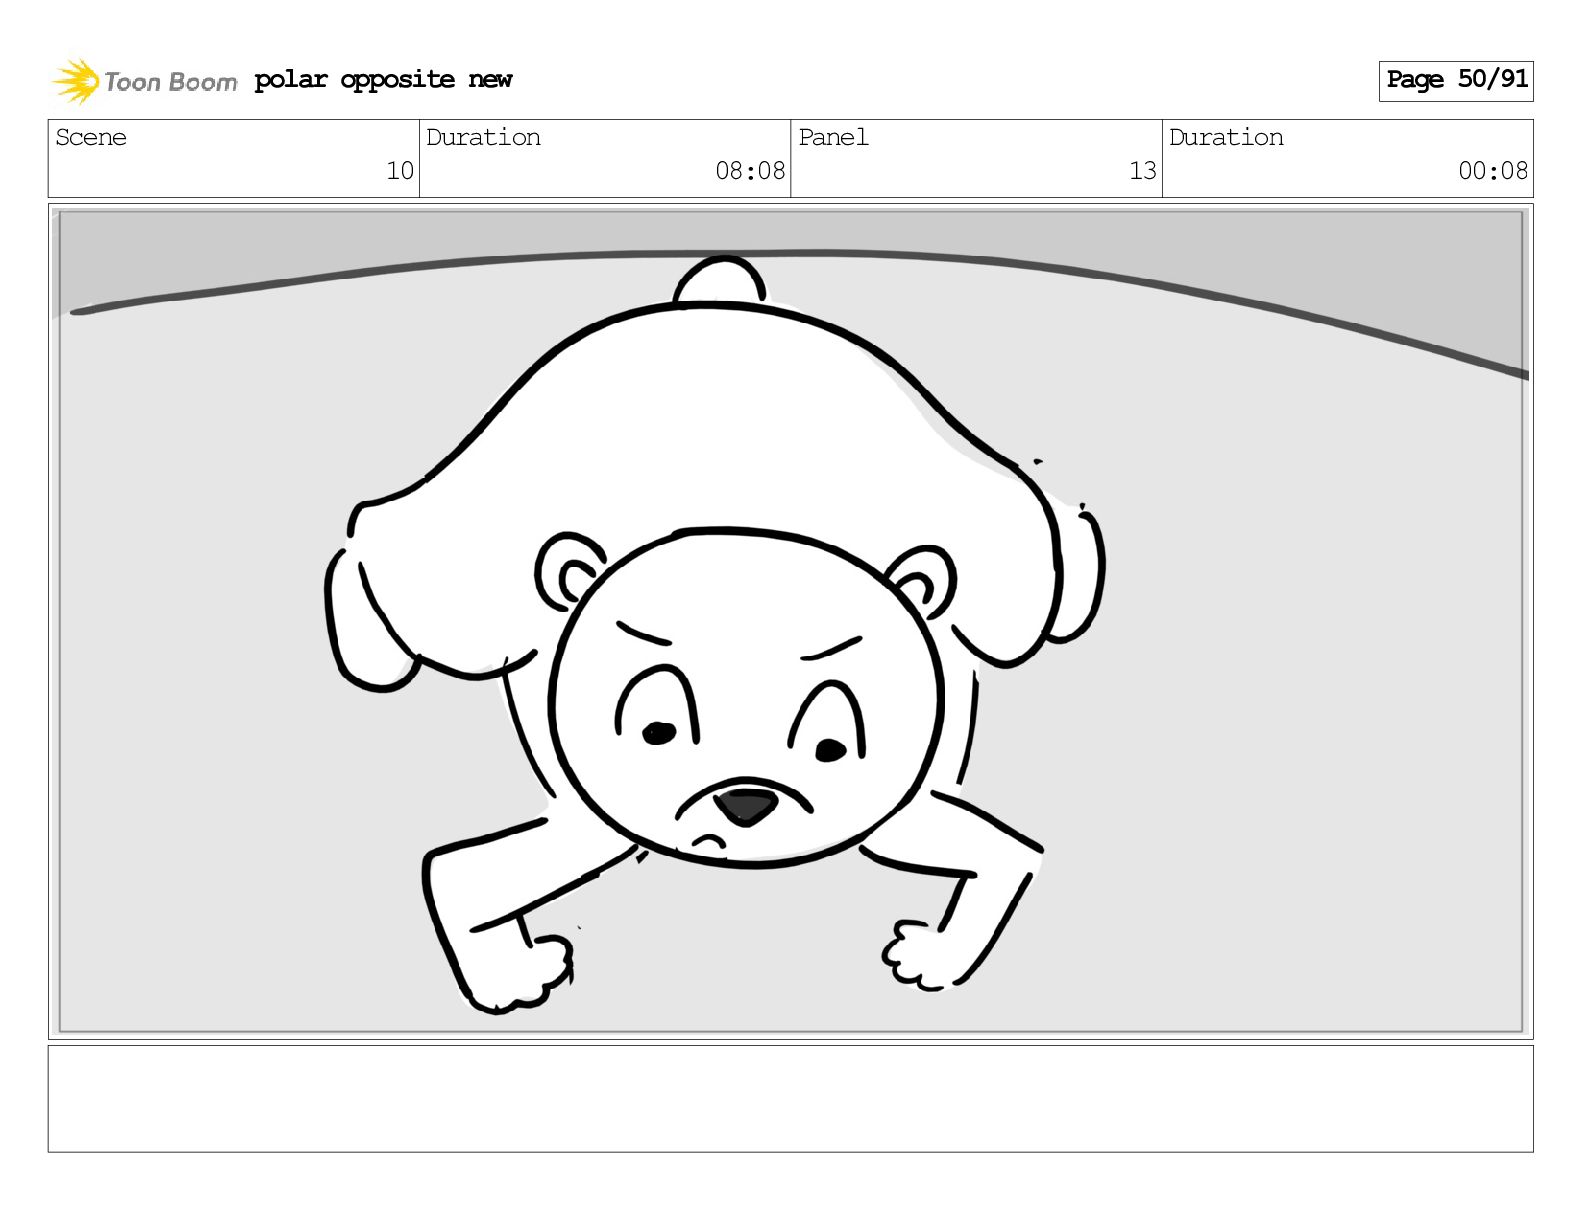
Task: Click the 'Page 50/91' indicator
Action: [1456, 80]
